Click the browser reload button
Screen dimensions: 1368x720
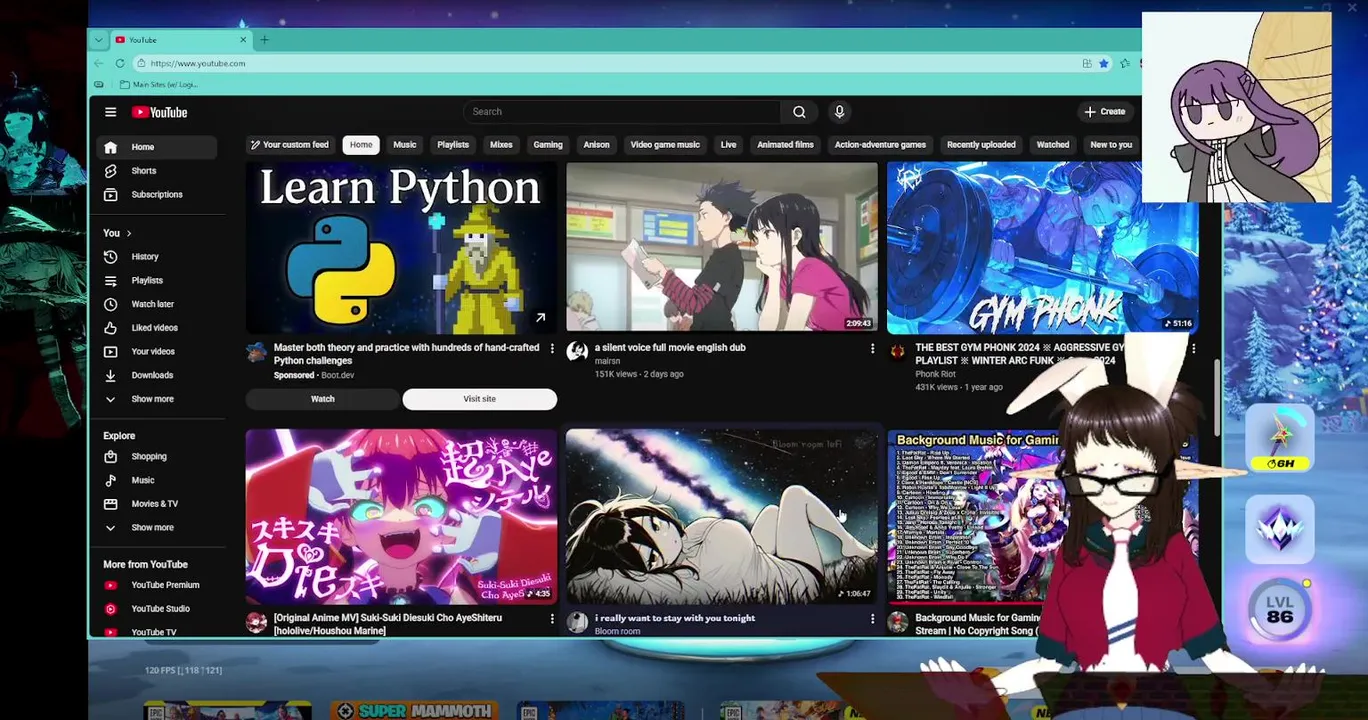pyautogui.click(x=120, y=63)
